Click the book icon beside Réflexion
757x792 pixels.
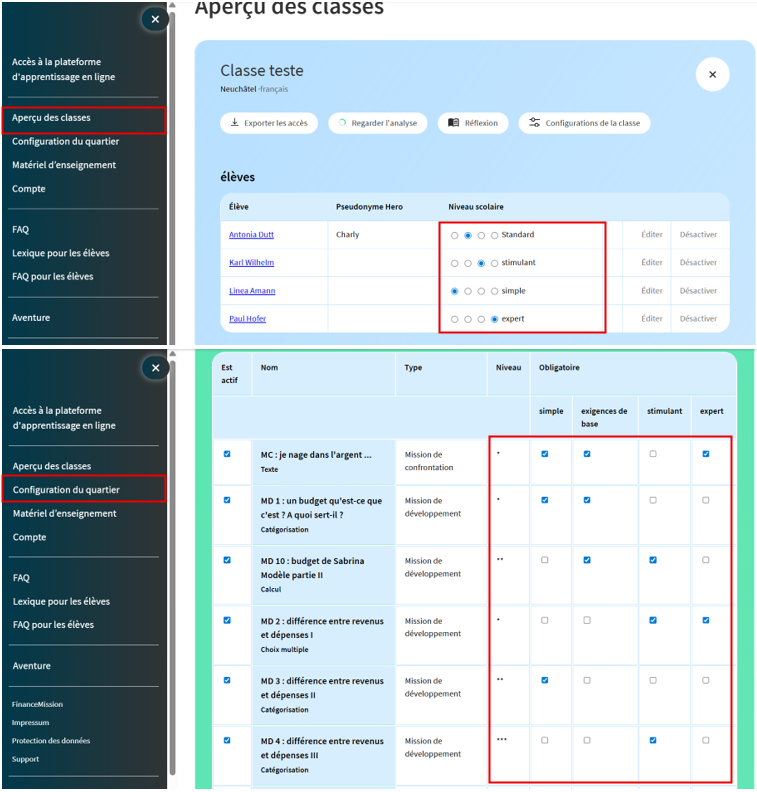coord(453,123)
